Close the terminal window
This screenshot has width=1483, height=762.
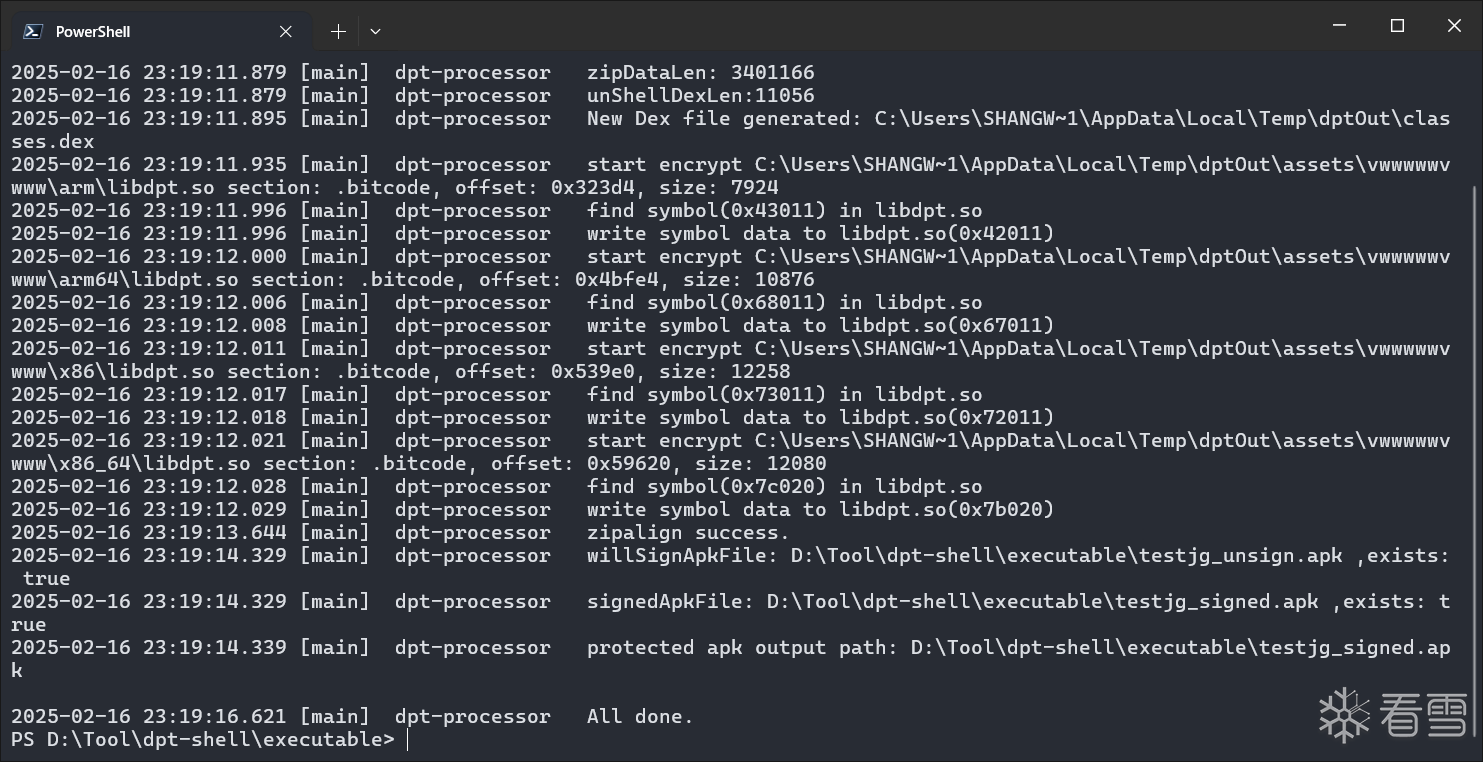pos(1454,26)
